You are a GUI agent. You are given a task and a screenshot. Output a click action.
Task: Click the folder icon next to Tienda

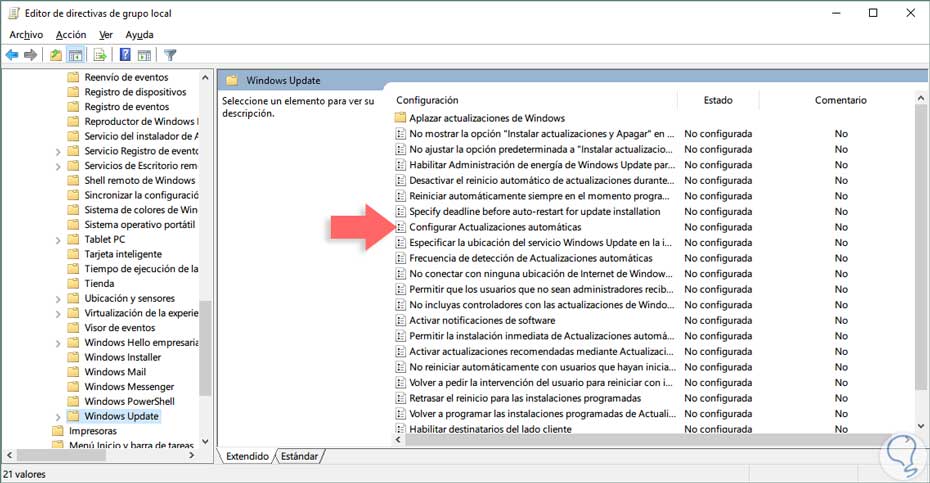point(74,284)
